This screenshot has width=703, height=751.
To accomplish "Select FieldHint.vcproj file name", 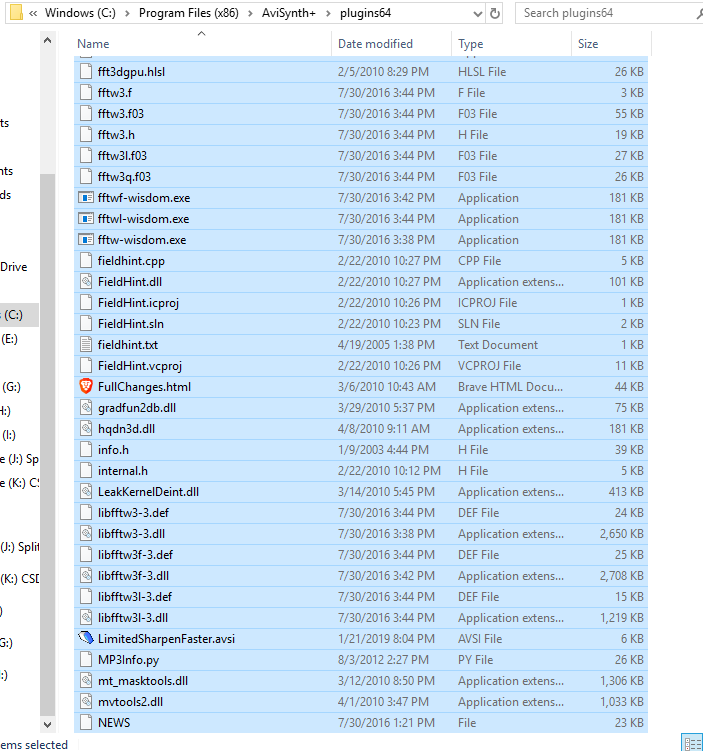I will pyautogui.click(x=140, y=365).
